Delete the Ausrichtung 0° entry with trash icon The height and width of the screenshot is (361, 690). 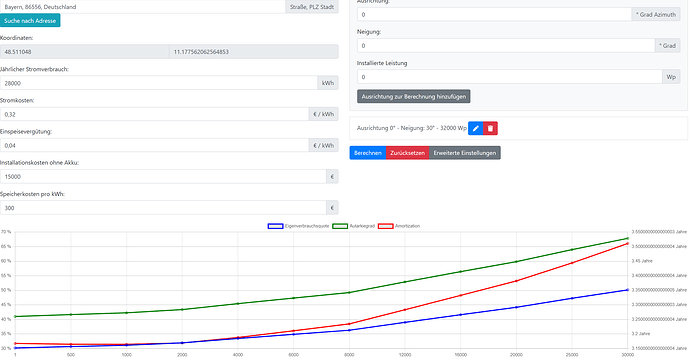pyautogui.click(x=490, y=128)
